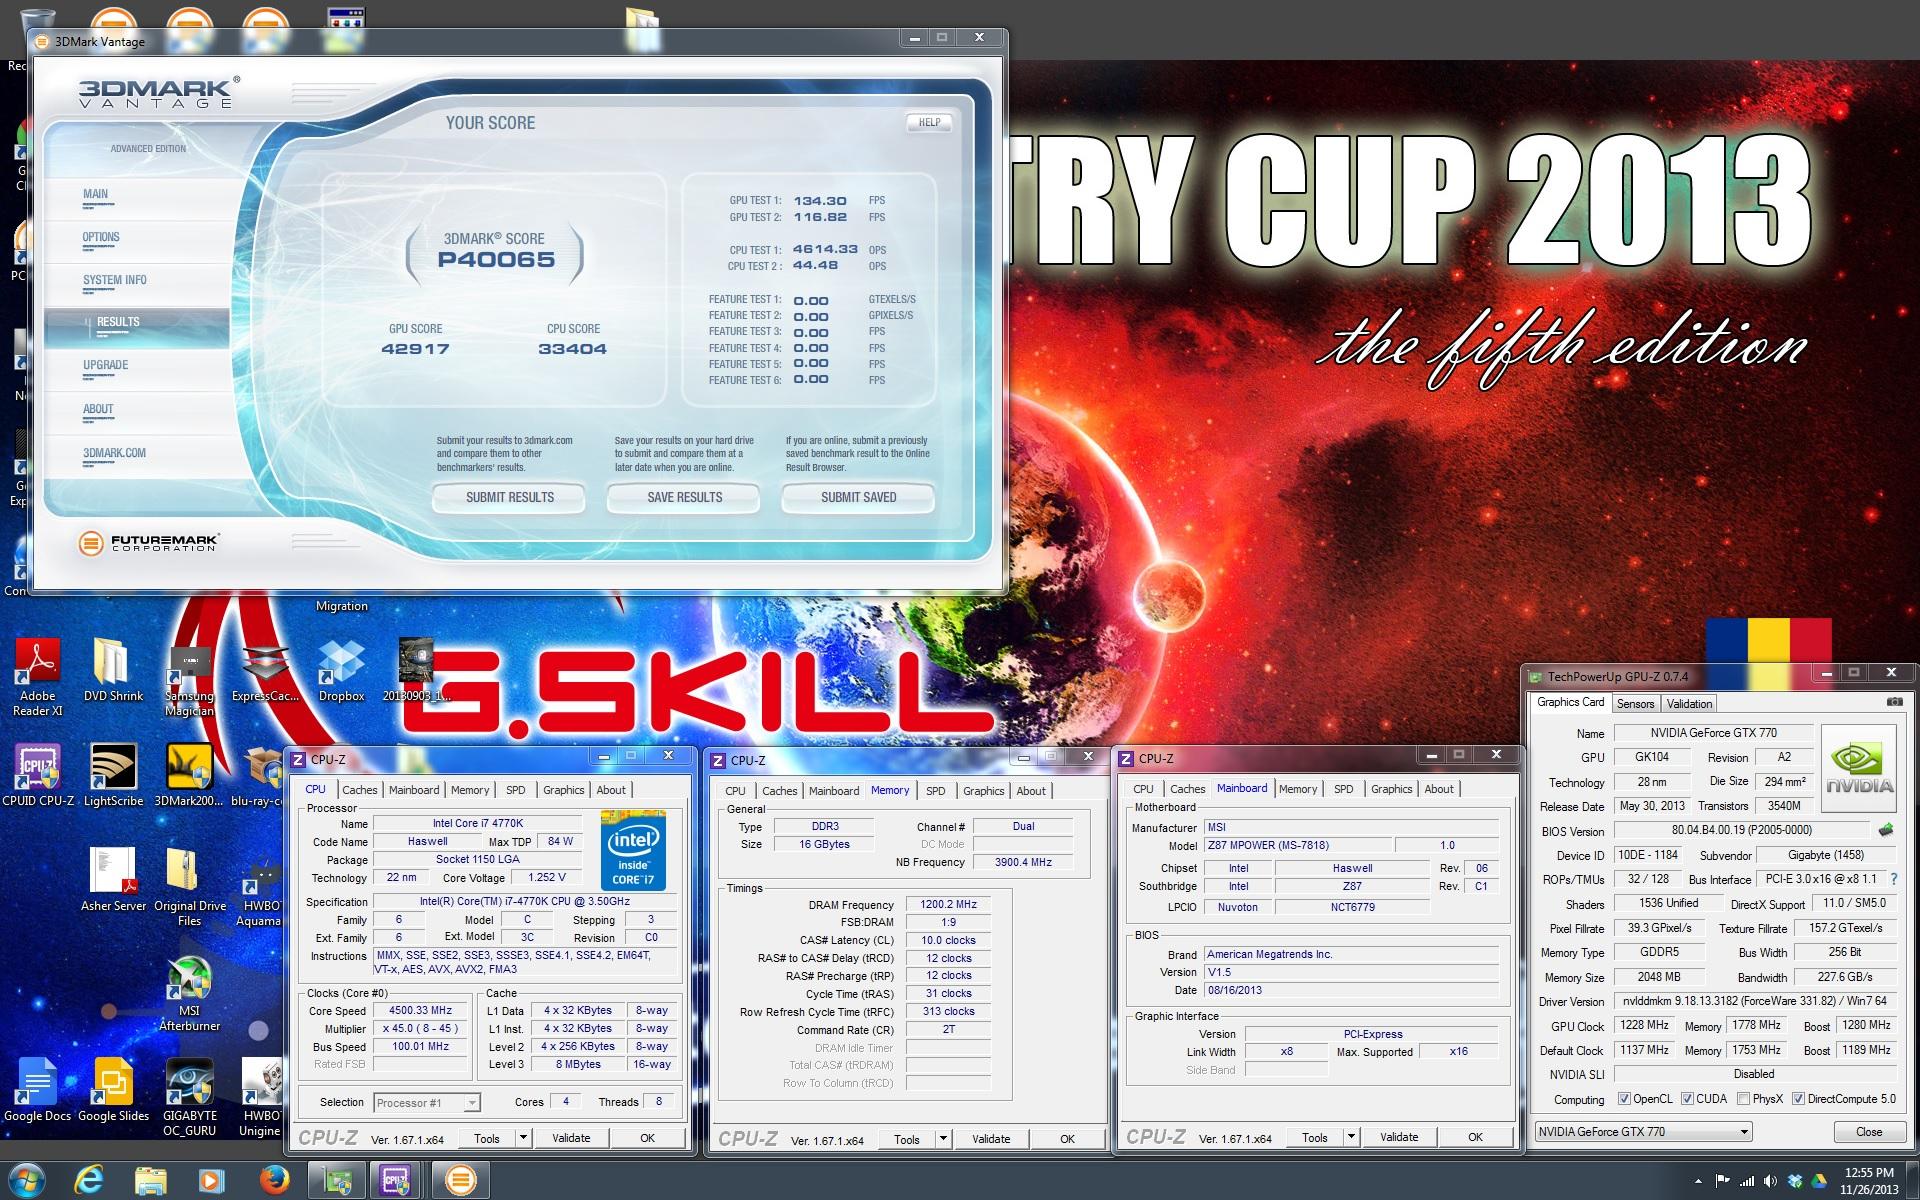This screenshot has width=1920, height=1200.
Task: Launch Firefox from taskbar
Action: 273,1181
